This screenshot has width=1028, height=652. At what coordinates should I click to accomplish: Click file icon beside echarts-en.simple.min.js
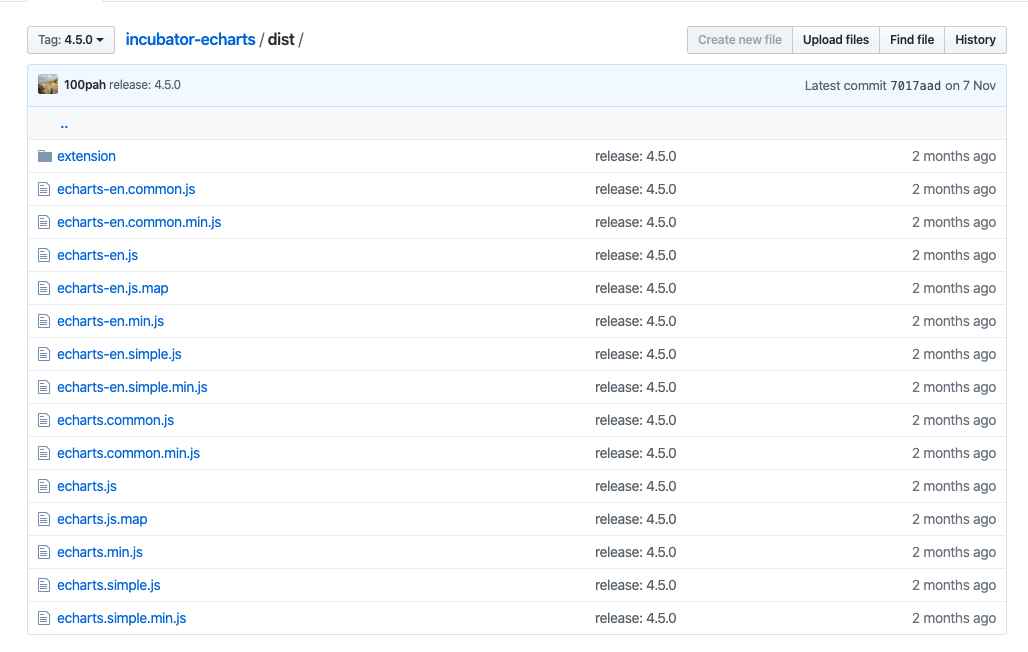44,387
